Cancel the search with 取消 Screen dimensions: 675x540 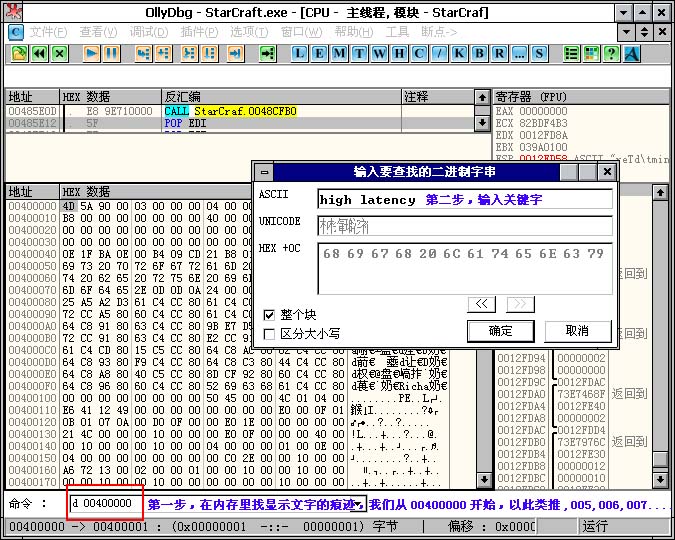click(x=578, y=331)
